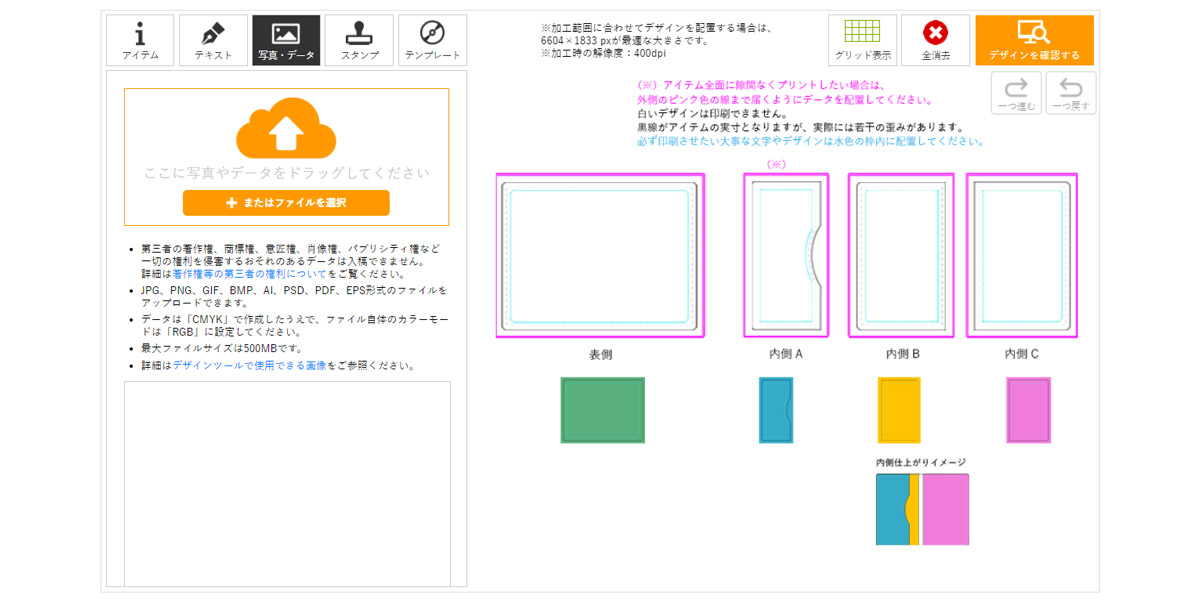Switch to the 写真・データ tab
Image resolution: width=1200 pixels, height=600 pixels.
coord(286,40)
